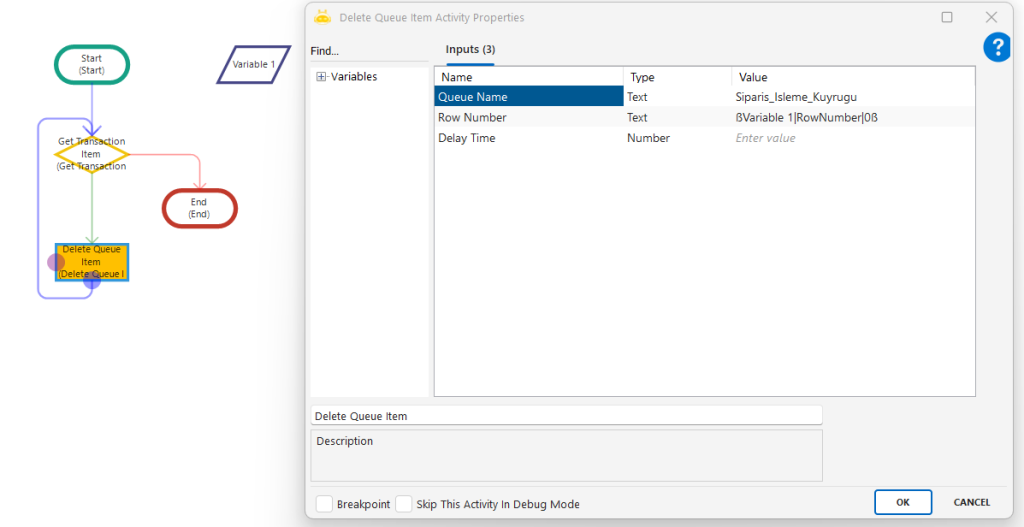The image size is (1024, 527).
Task: Select the red End node
Action: pos(199,208)
